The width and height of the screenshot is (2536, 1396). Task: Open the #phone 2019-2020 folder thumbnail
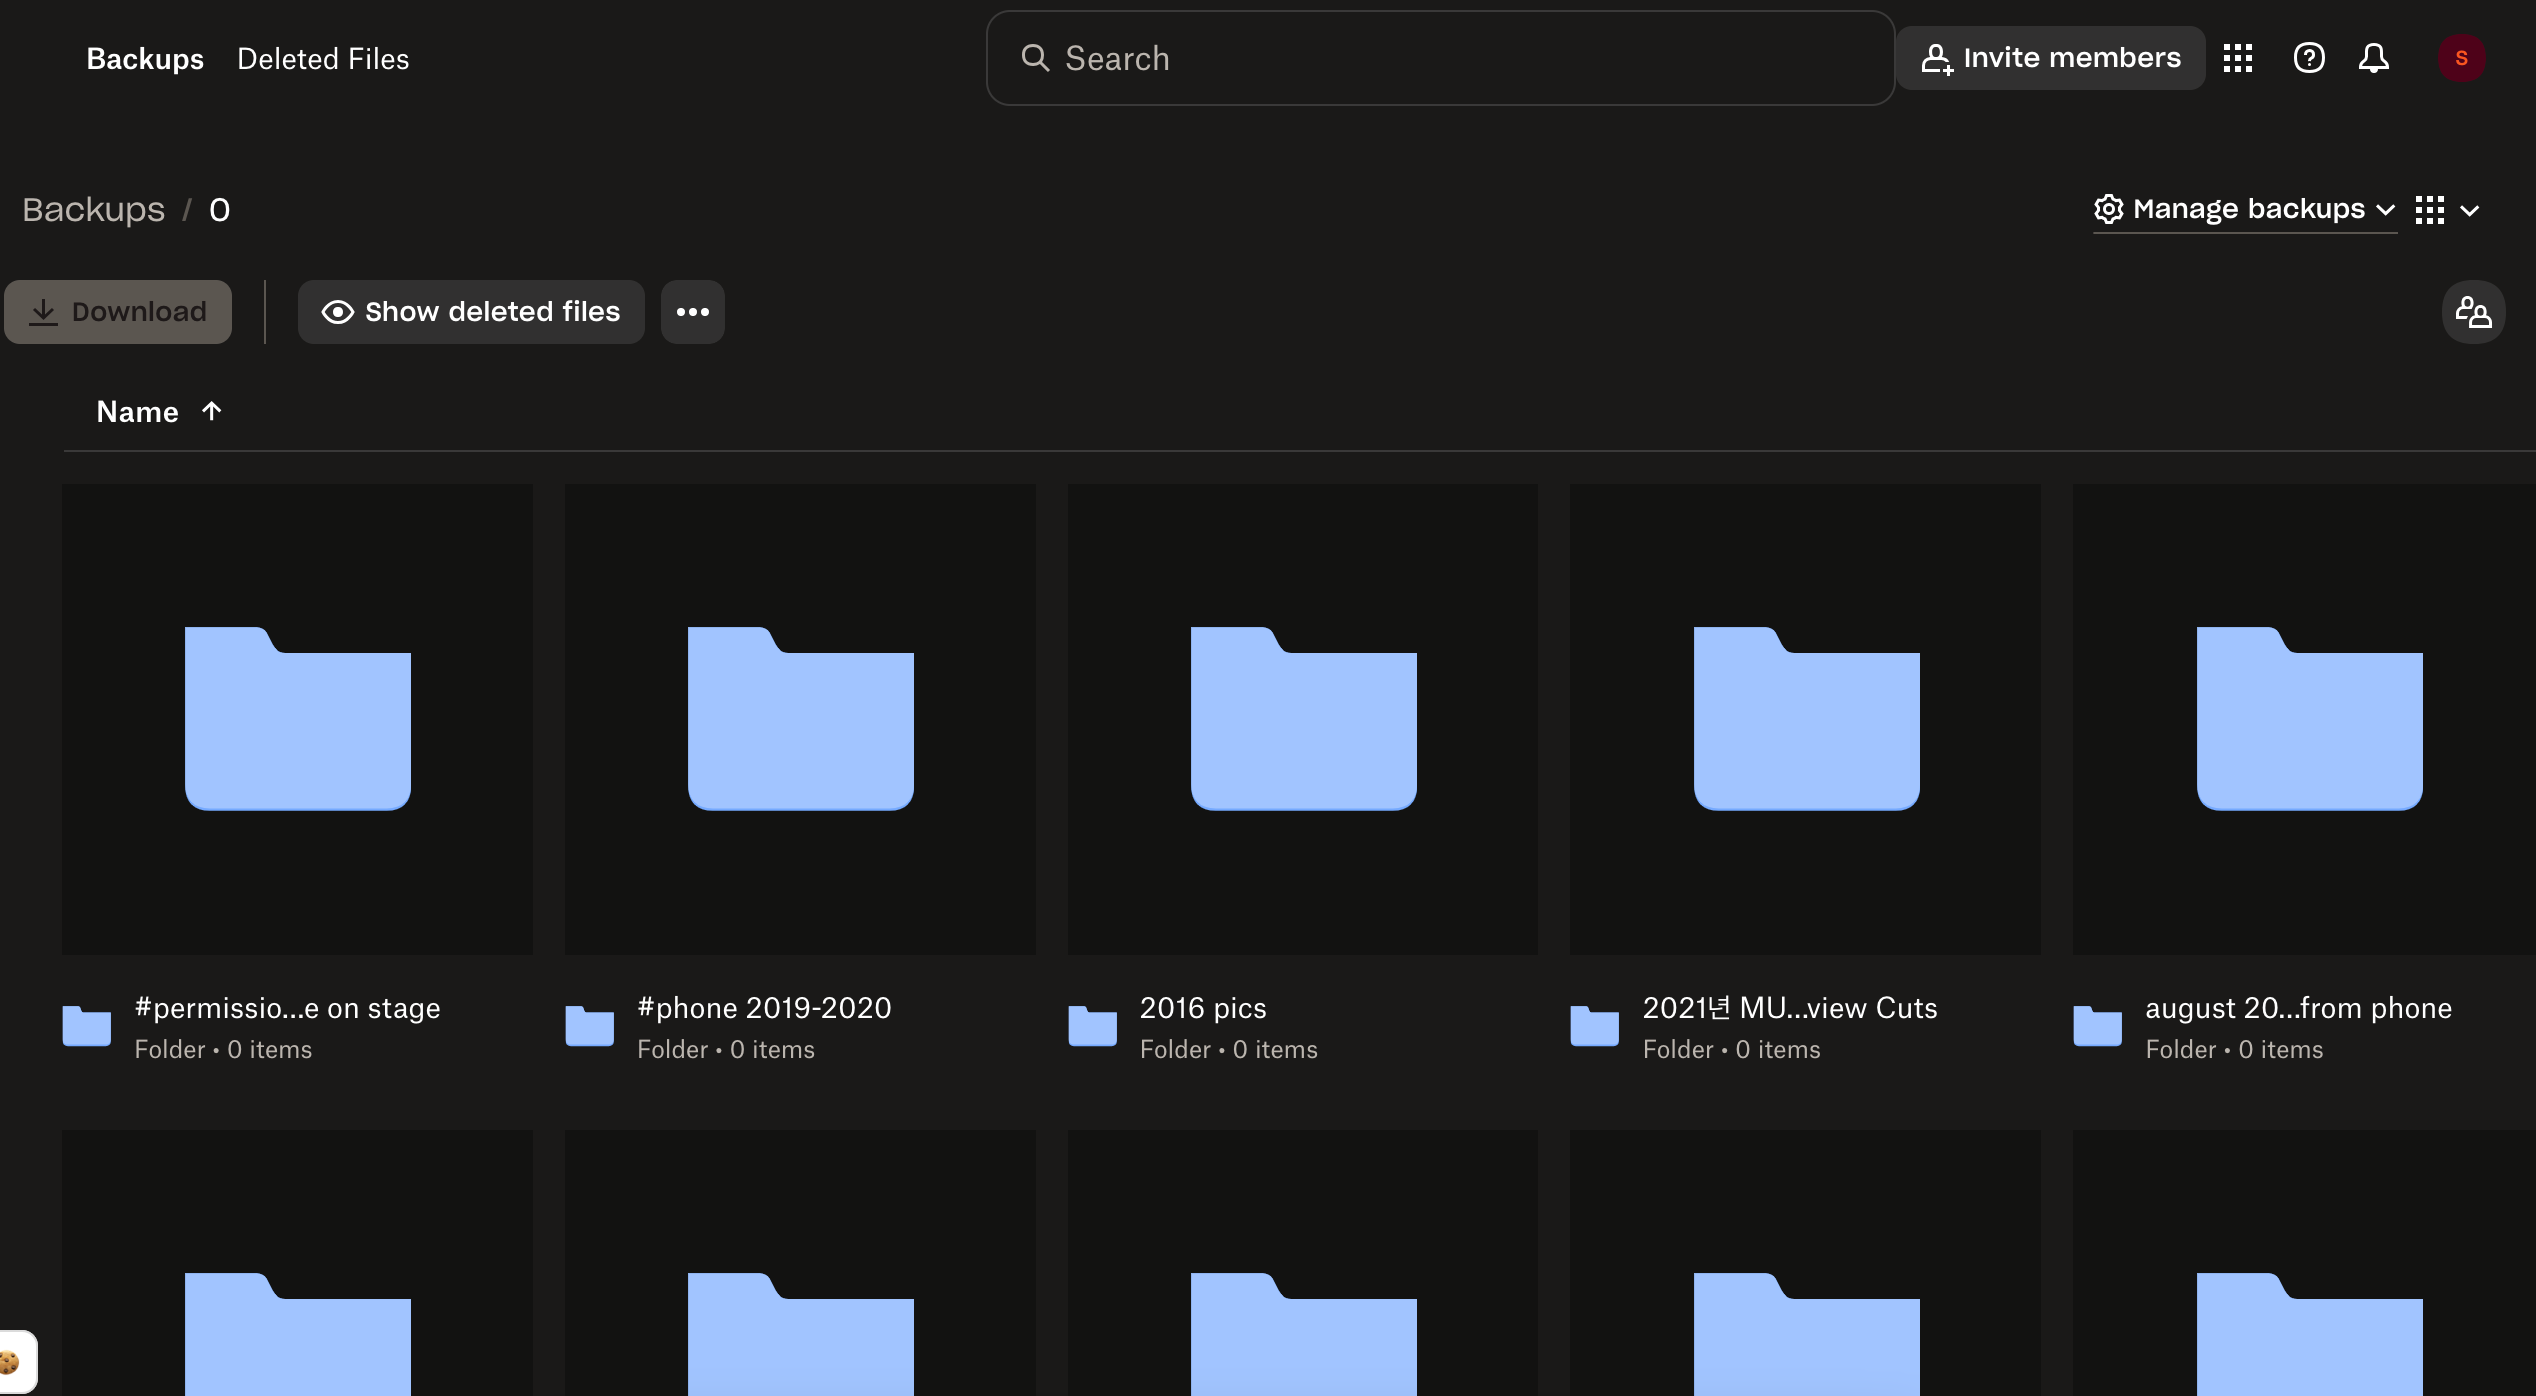click(800, 719)
